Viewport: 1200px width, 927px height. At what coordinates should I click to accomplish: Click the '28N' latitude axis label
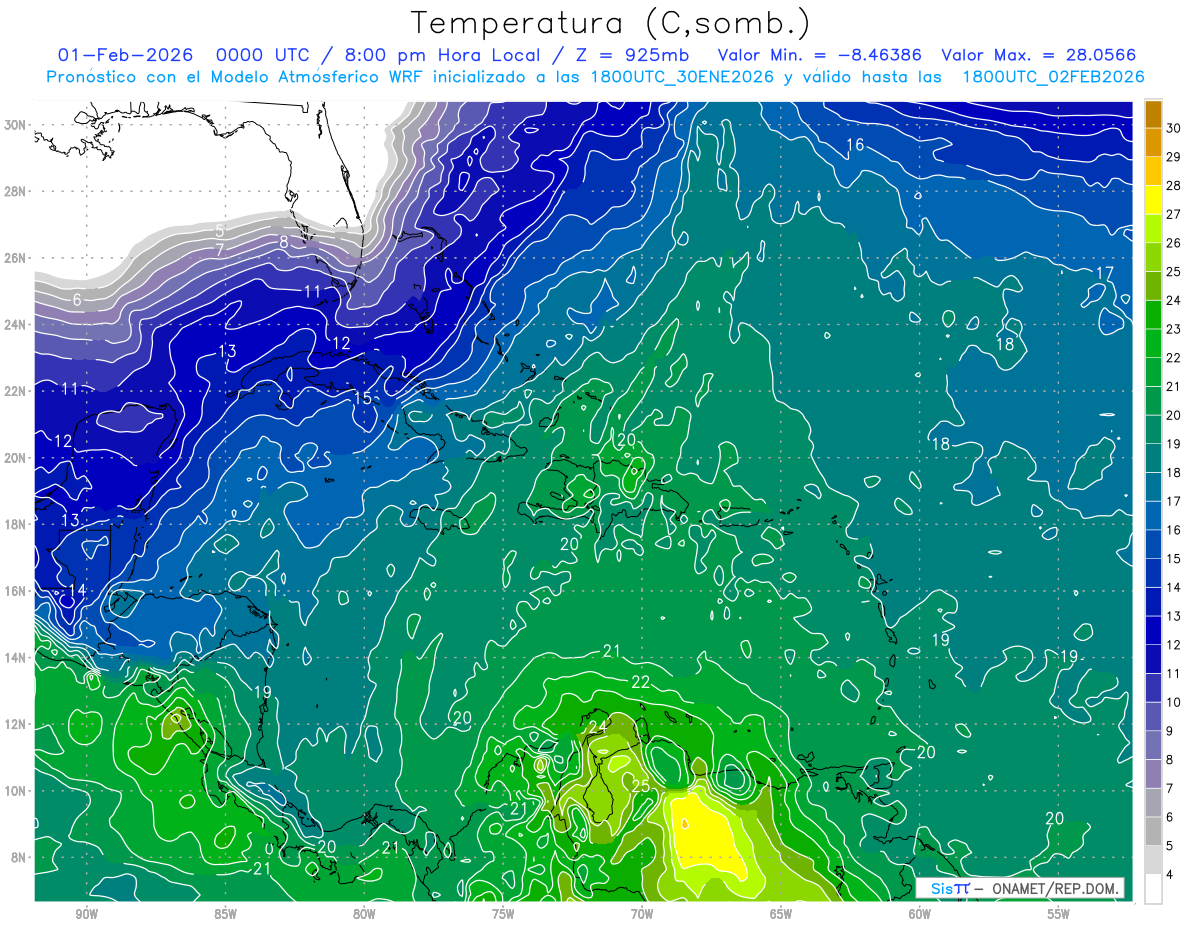click(15, 191)
